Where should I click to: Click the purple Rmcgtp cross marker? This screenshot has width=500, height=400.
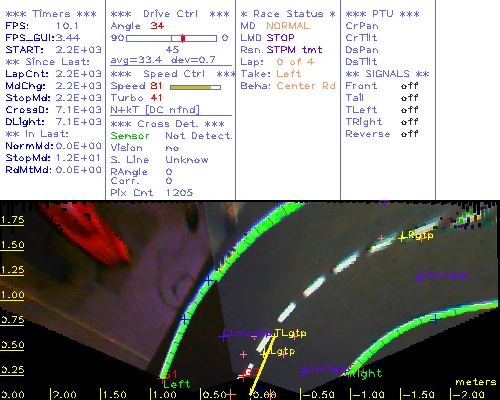click(x=420, y=277)
